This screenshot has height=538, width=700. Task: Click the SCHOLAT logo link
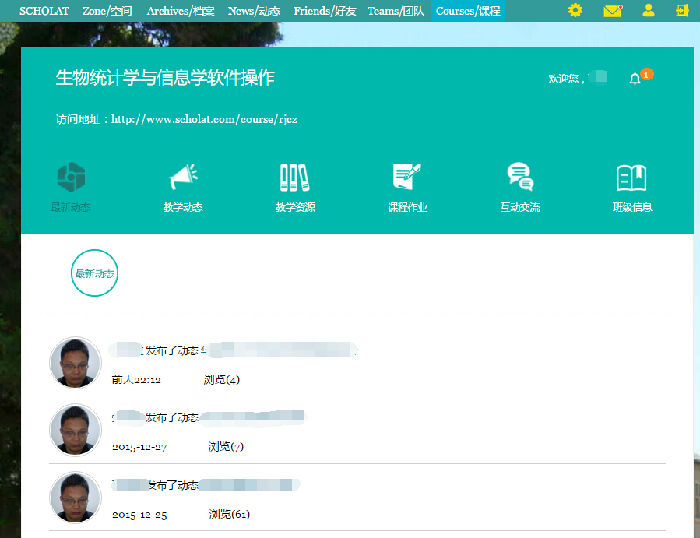point(44,11)
